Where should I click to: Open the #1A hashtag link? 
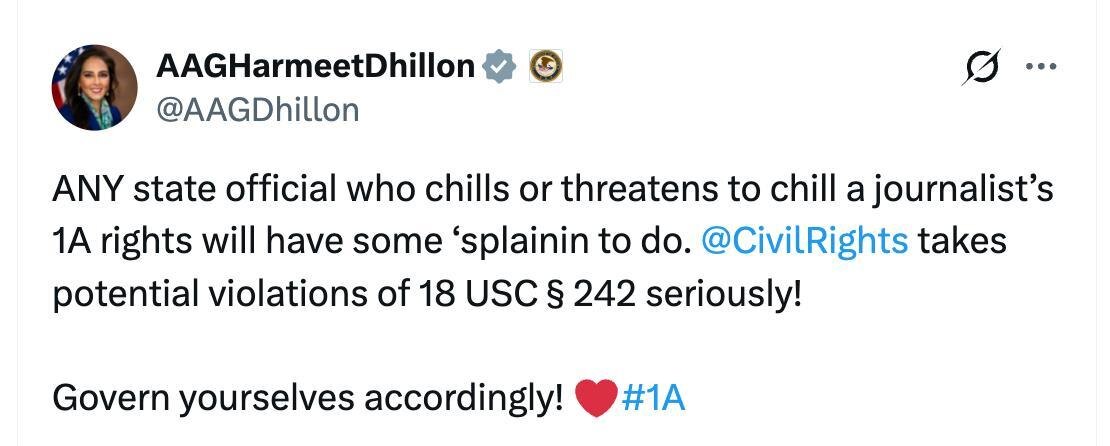point(653,398)
